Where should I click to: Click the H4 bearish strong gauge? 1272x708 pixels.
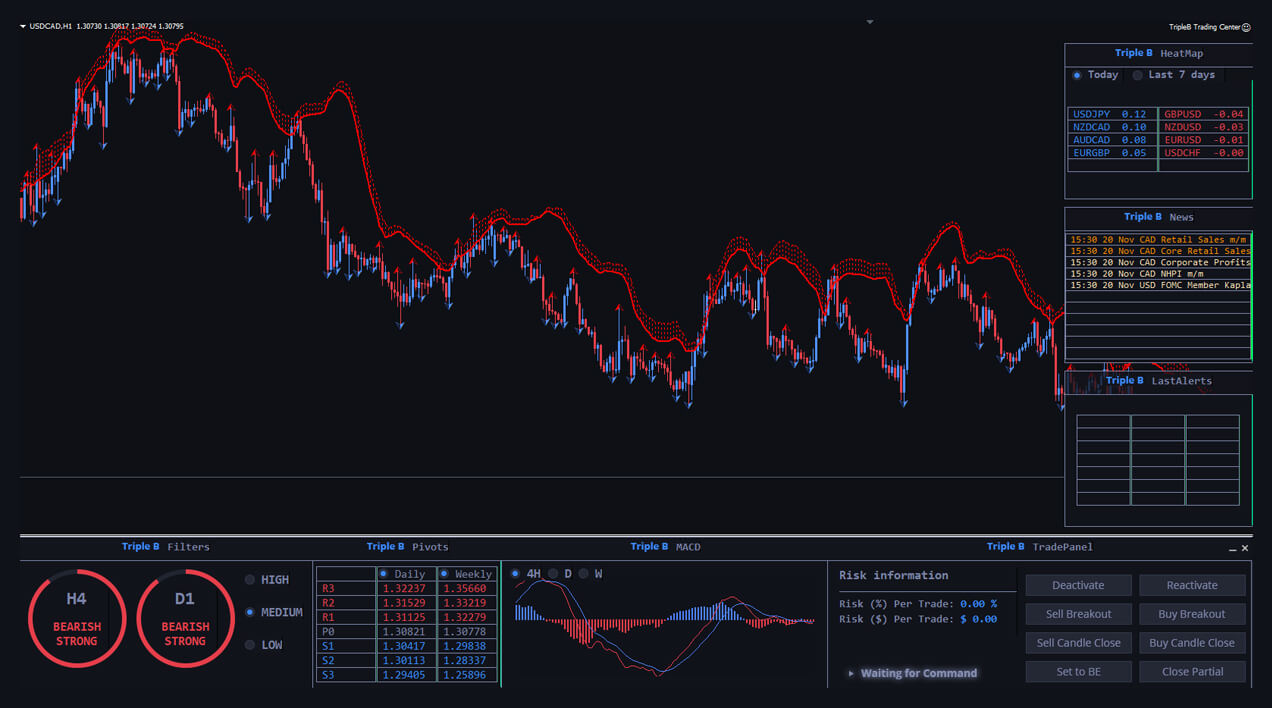pyautogui.click(x=77, y=617)
